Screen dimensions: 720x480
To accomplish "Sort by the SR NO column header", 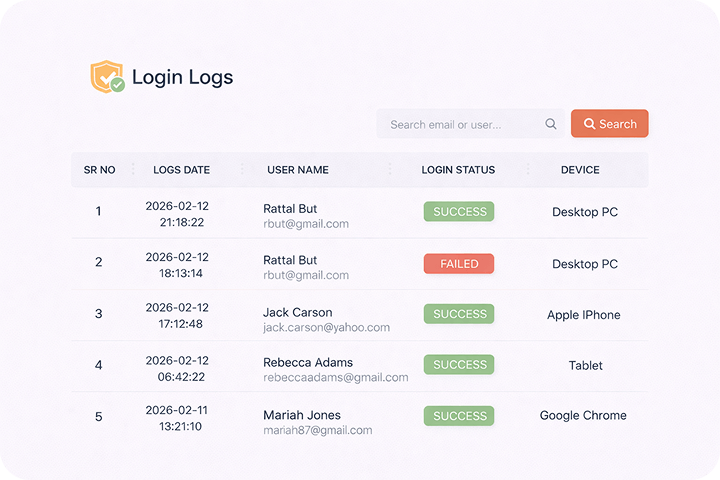I will tap(99, 170).
